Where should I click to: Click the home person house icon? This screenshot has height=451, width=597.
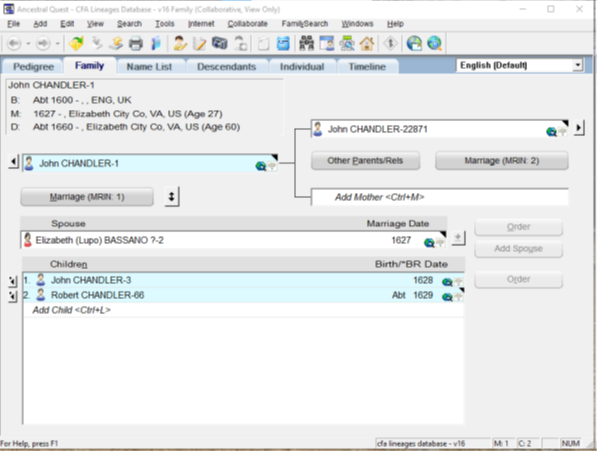367,43
